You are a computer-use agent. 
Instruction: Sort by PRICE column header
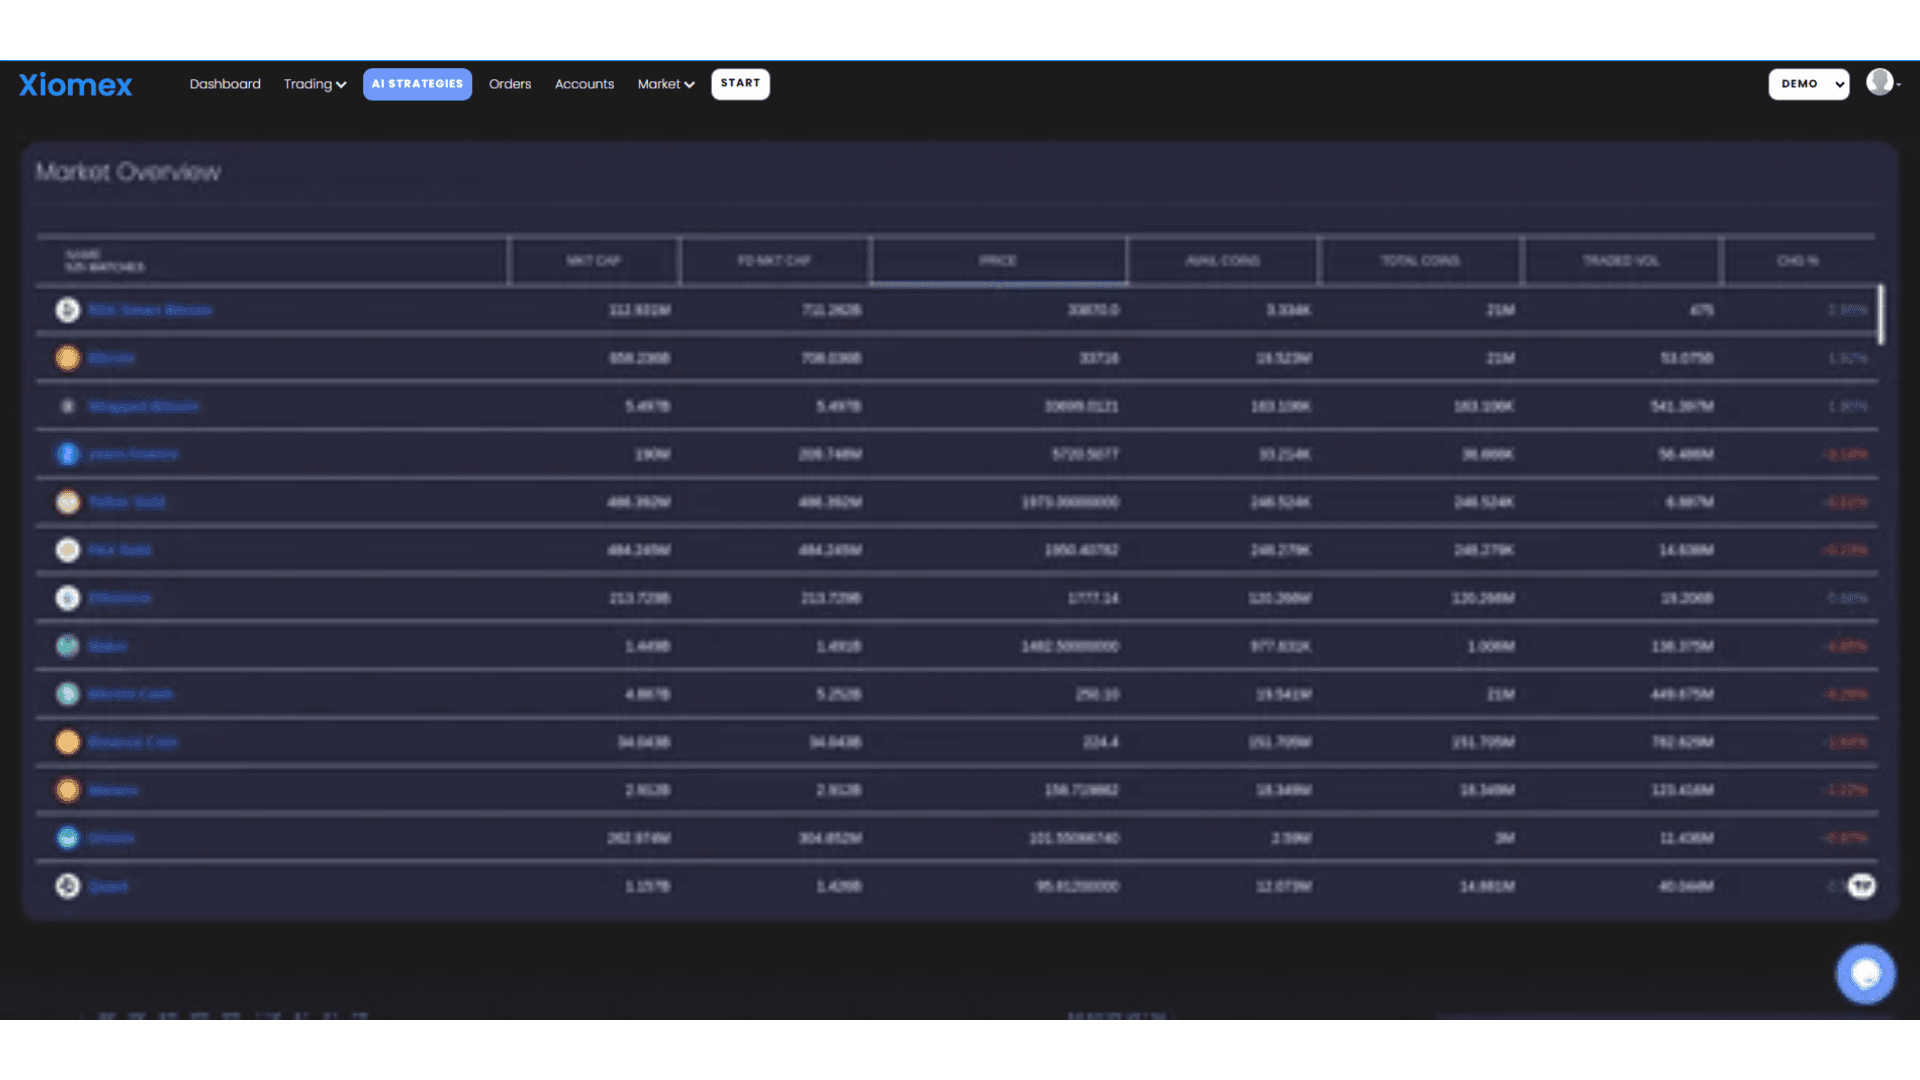coord(997,260)
